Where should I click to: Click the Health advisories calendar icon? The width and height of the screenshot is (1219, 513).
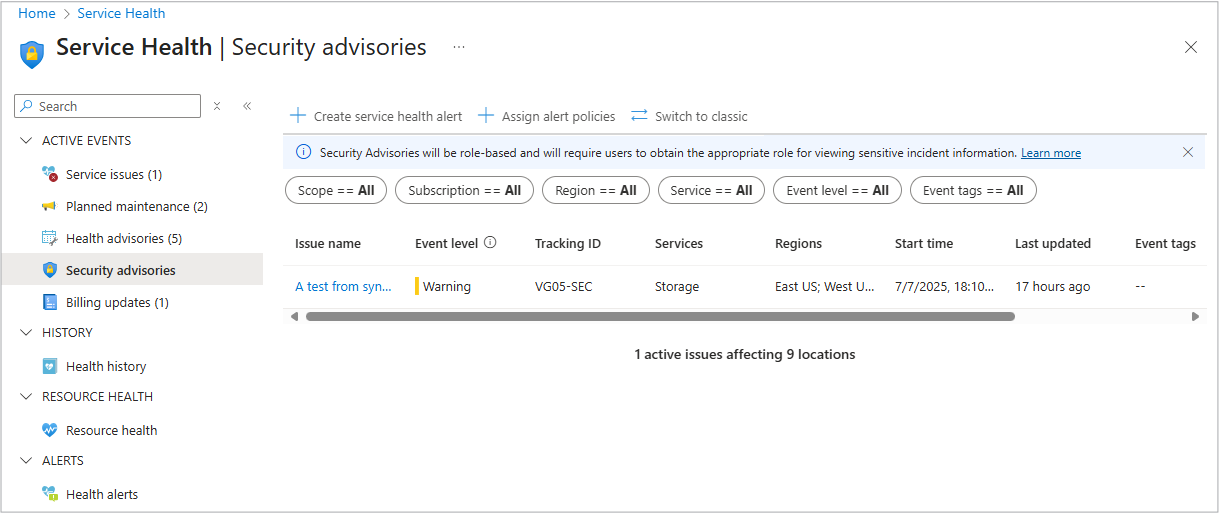(49, 239)
